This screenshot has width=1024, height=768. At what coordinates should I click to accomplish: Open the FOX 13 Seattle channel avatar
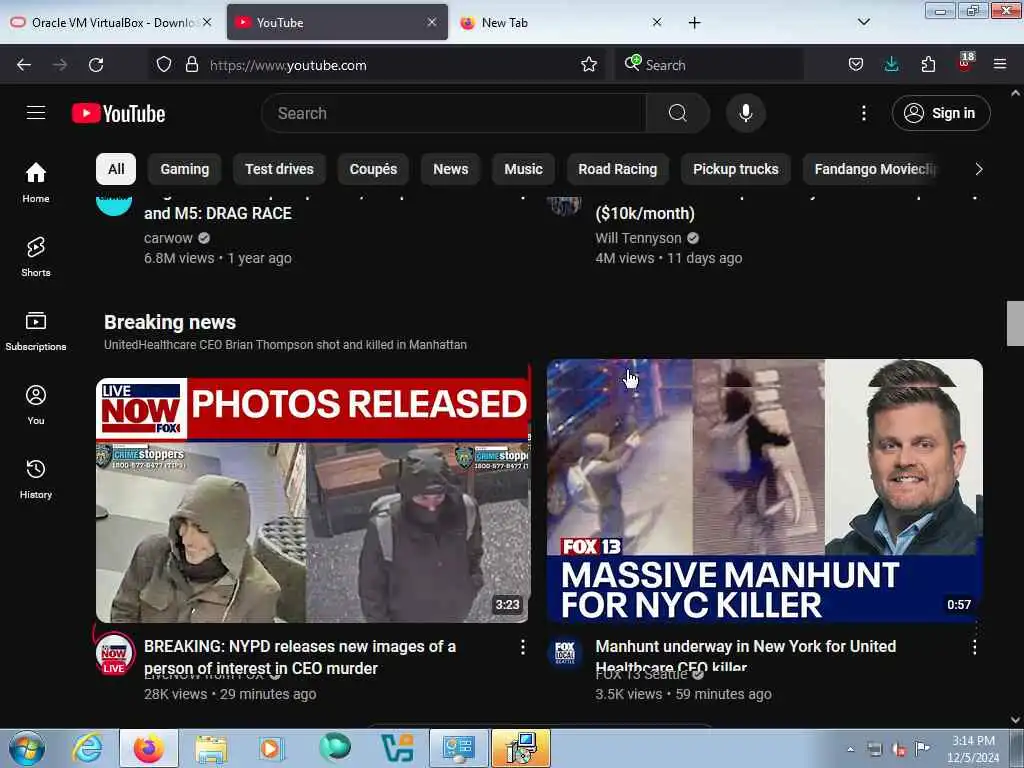click(565, 652)
